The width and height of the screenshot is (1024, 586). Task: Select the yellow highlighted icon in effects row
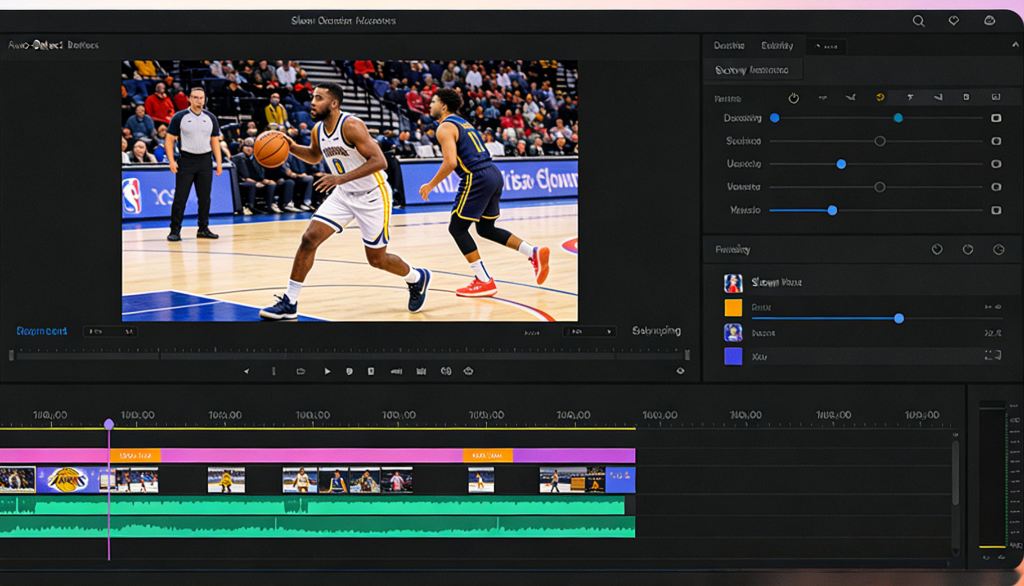point(880,98)
